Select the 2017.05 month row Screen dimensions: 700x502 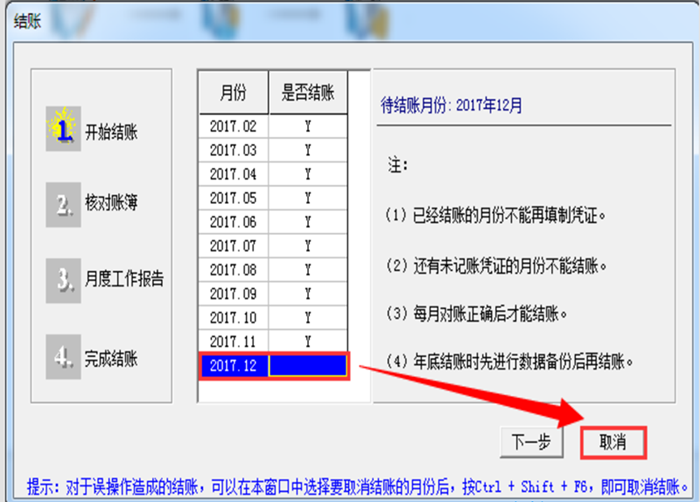(273, 198)
